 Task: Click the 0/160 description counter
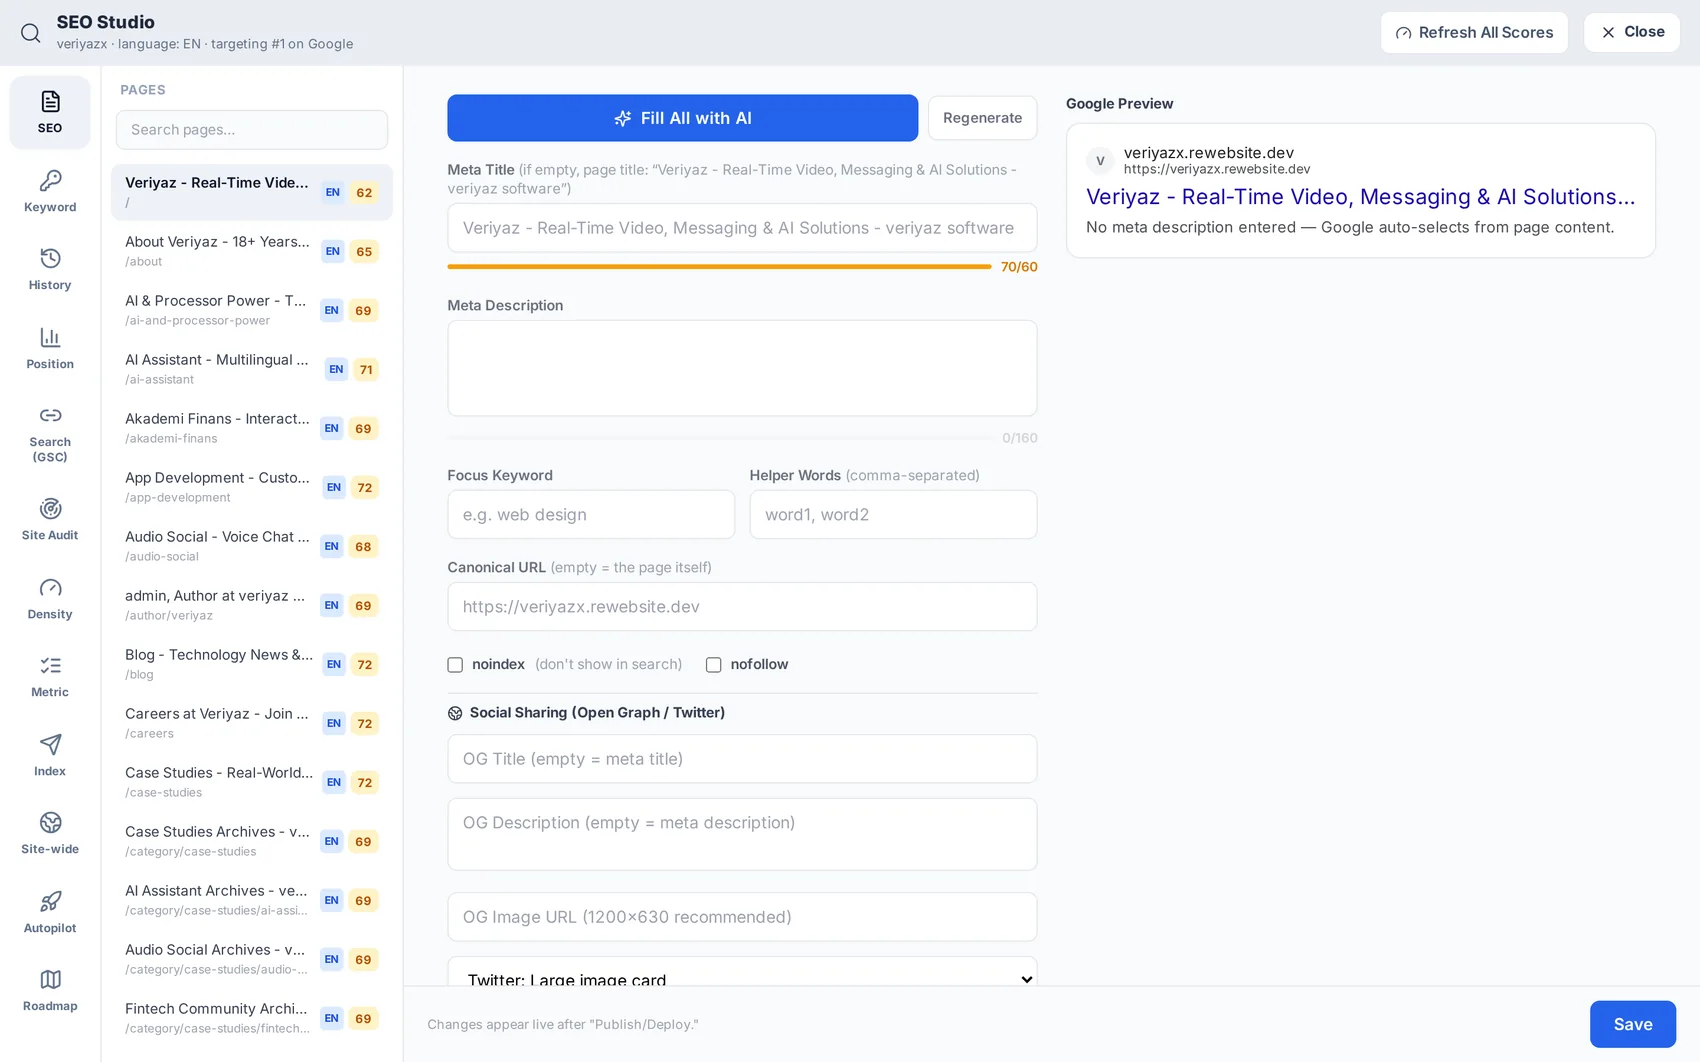pos(1019,438)
